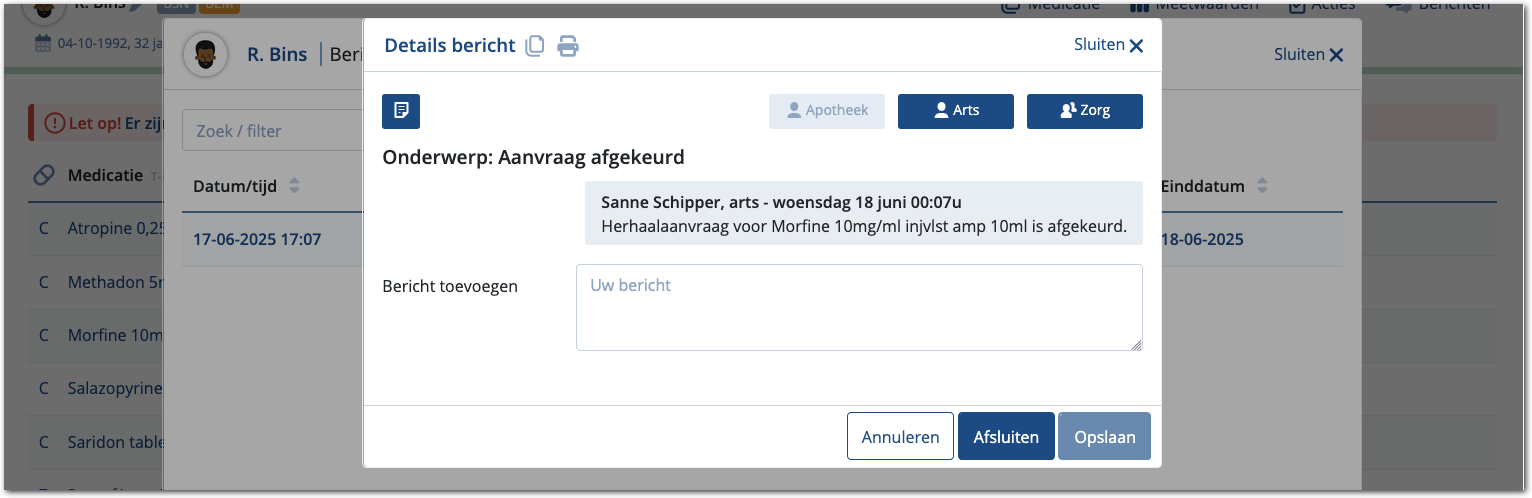
Task: Toggle the Arts recipient
Action: click(x=955, y=111)
